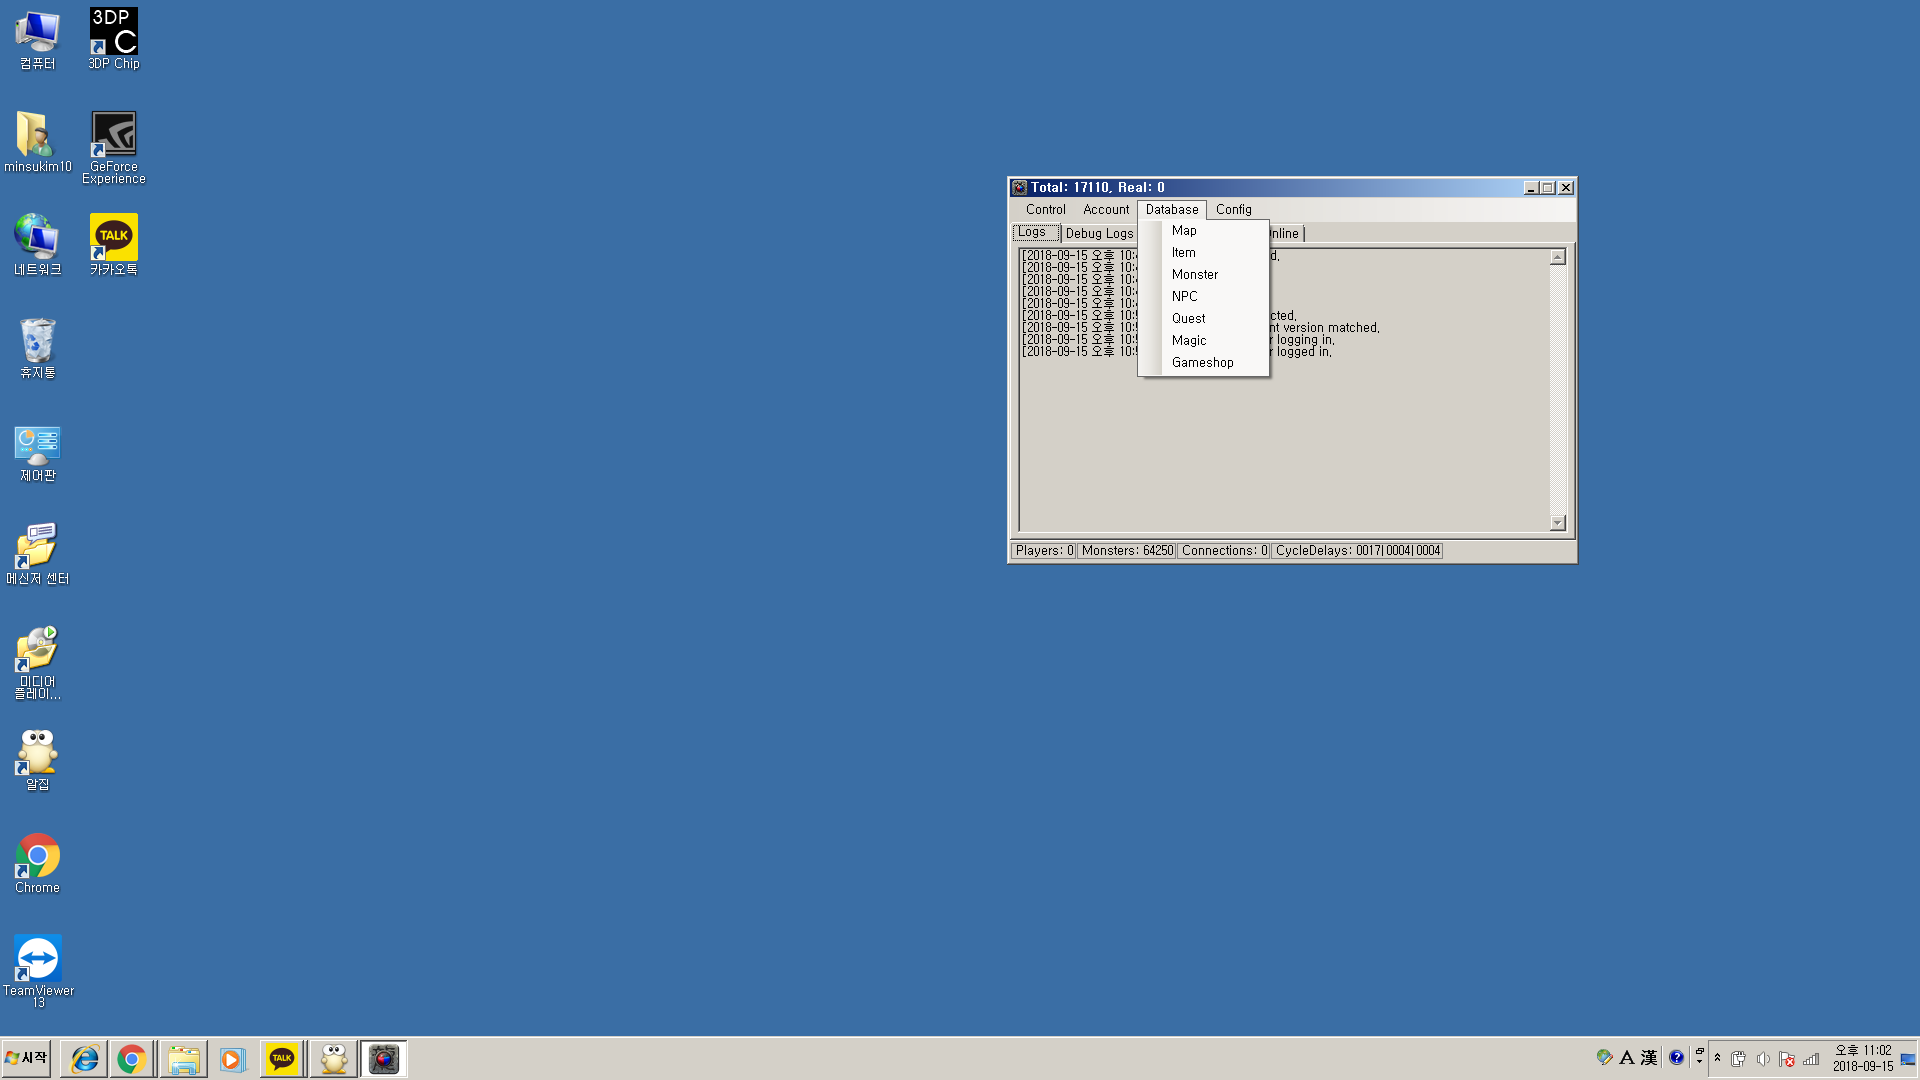Open the minsukim10 user folder
1920x1080 pixels.
coord(37,142)
